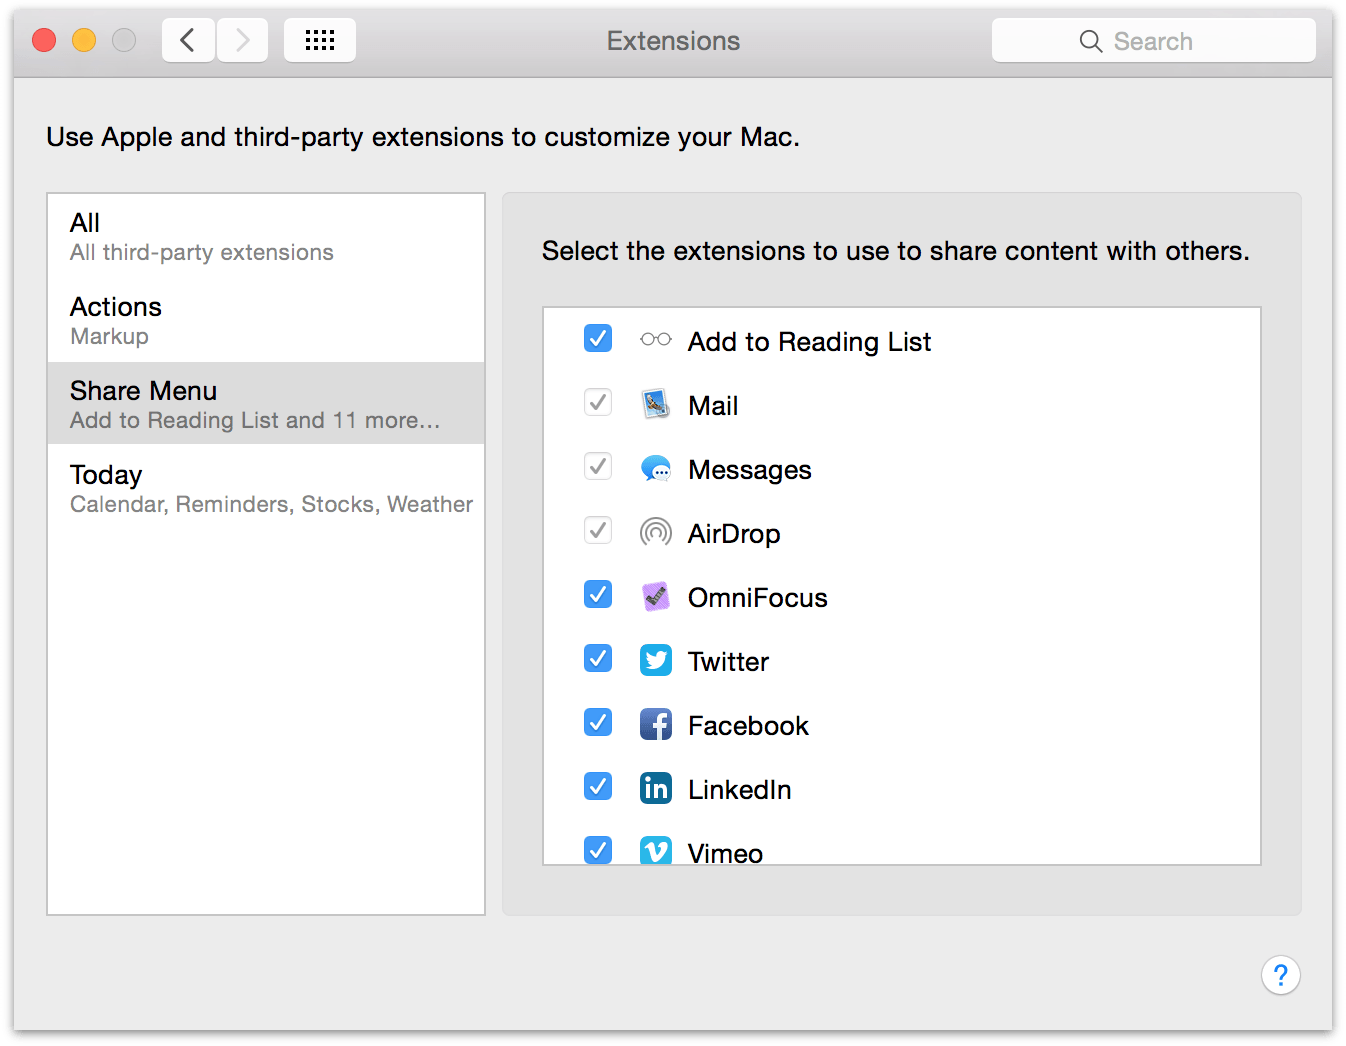This screenshot has width=1346, height=1046.
Task: Go back with the left arrow
Action: point(188,40)
